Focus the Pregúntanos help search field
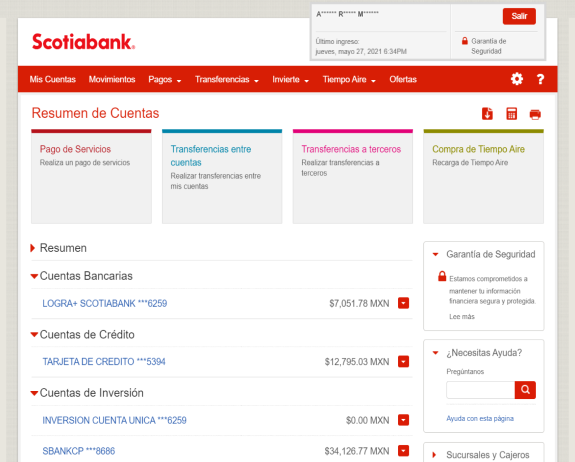575x462 pixels. click(x=480, y=390)
